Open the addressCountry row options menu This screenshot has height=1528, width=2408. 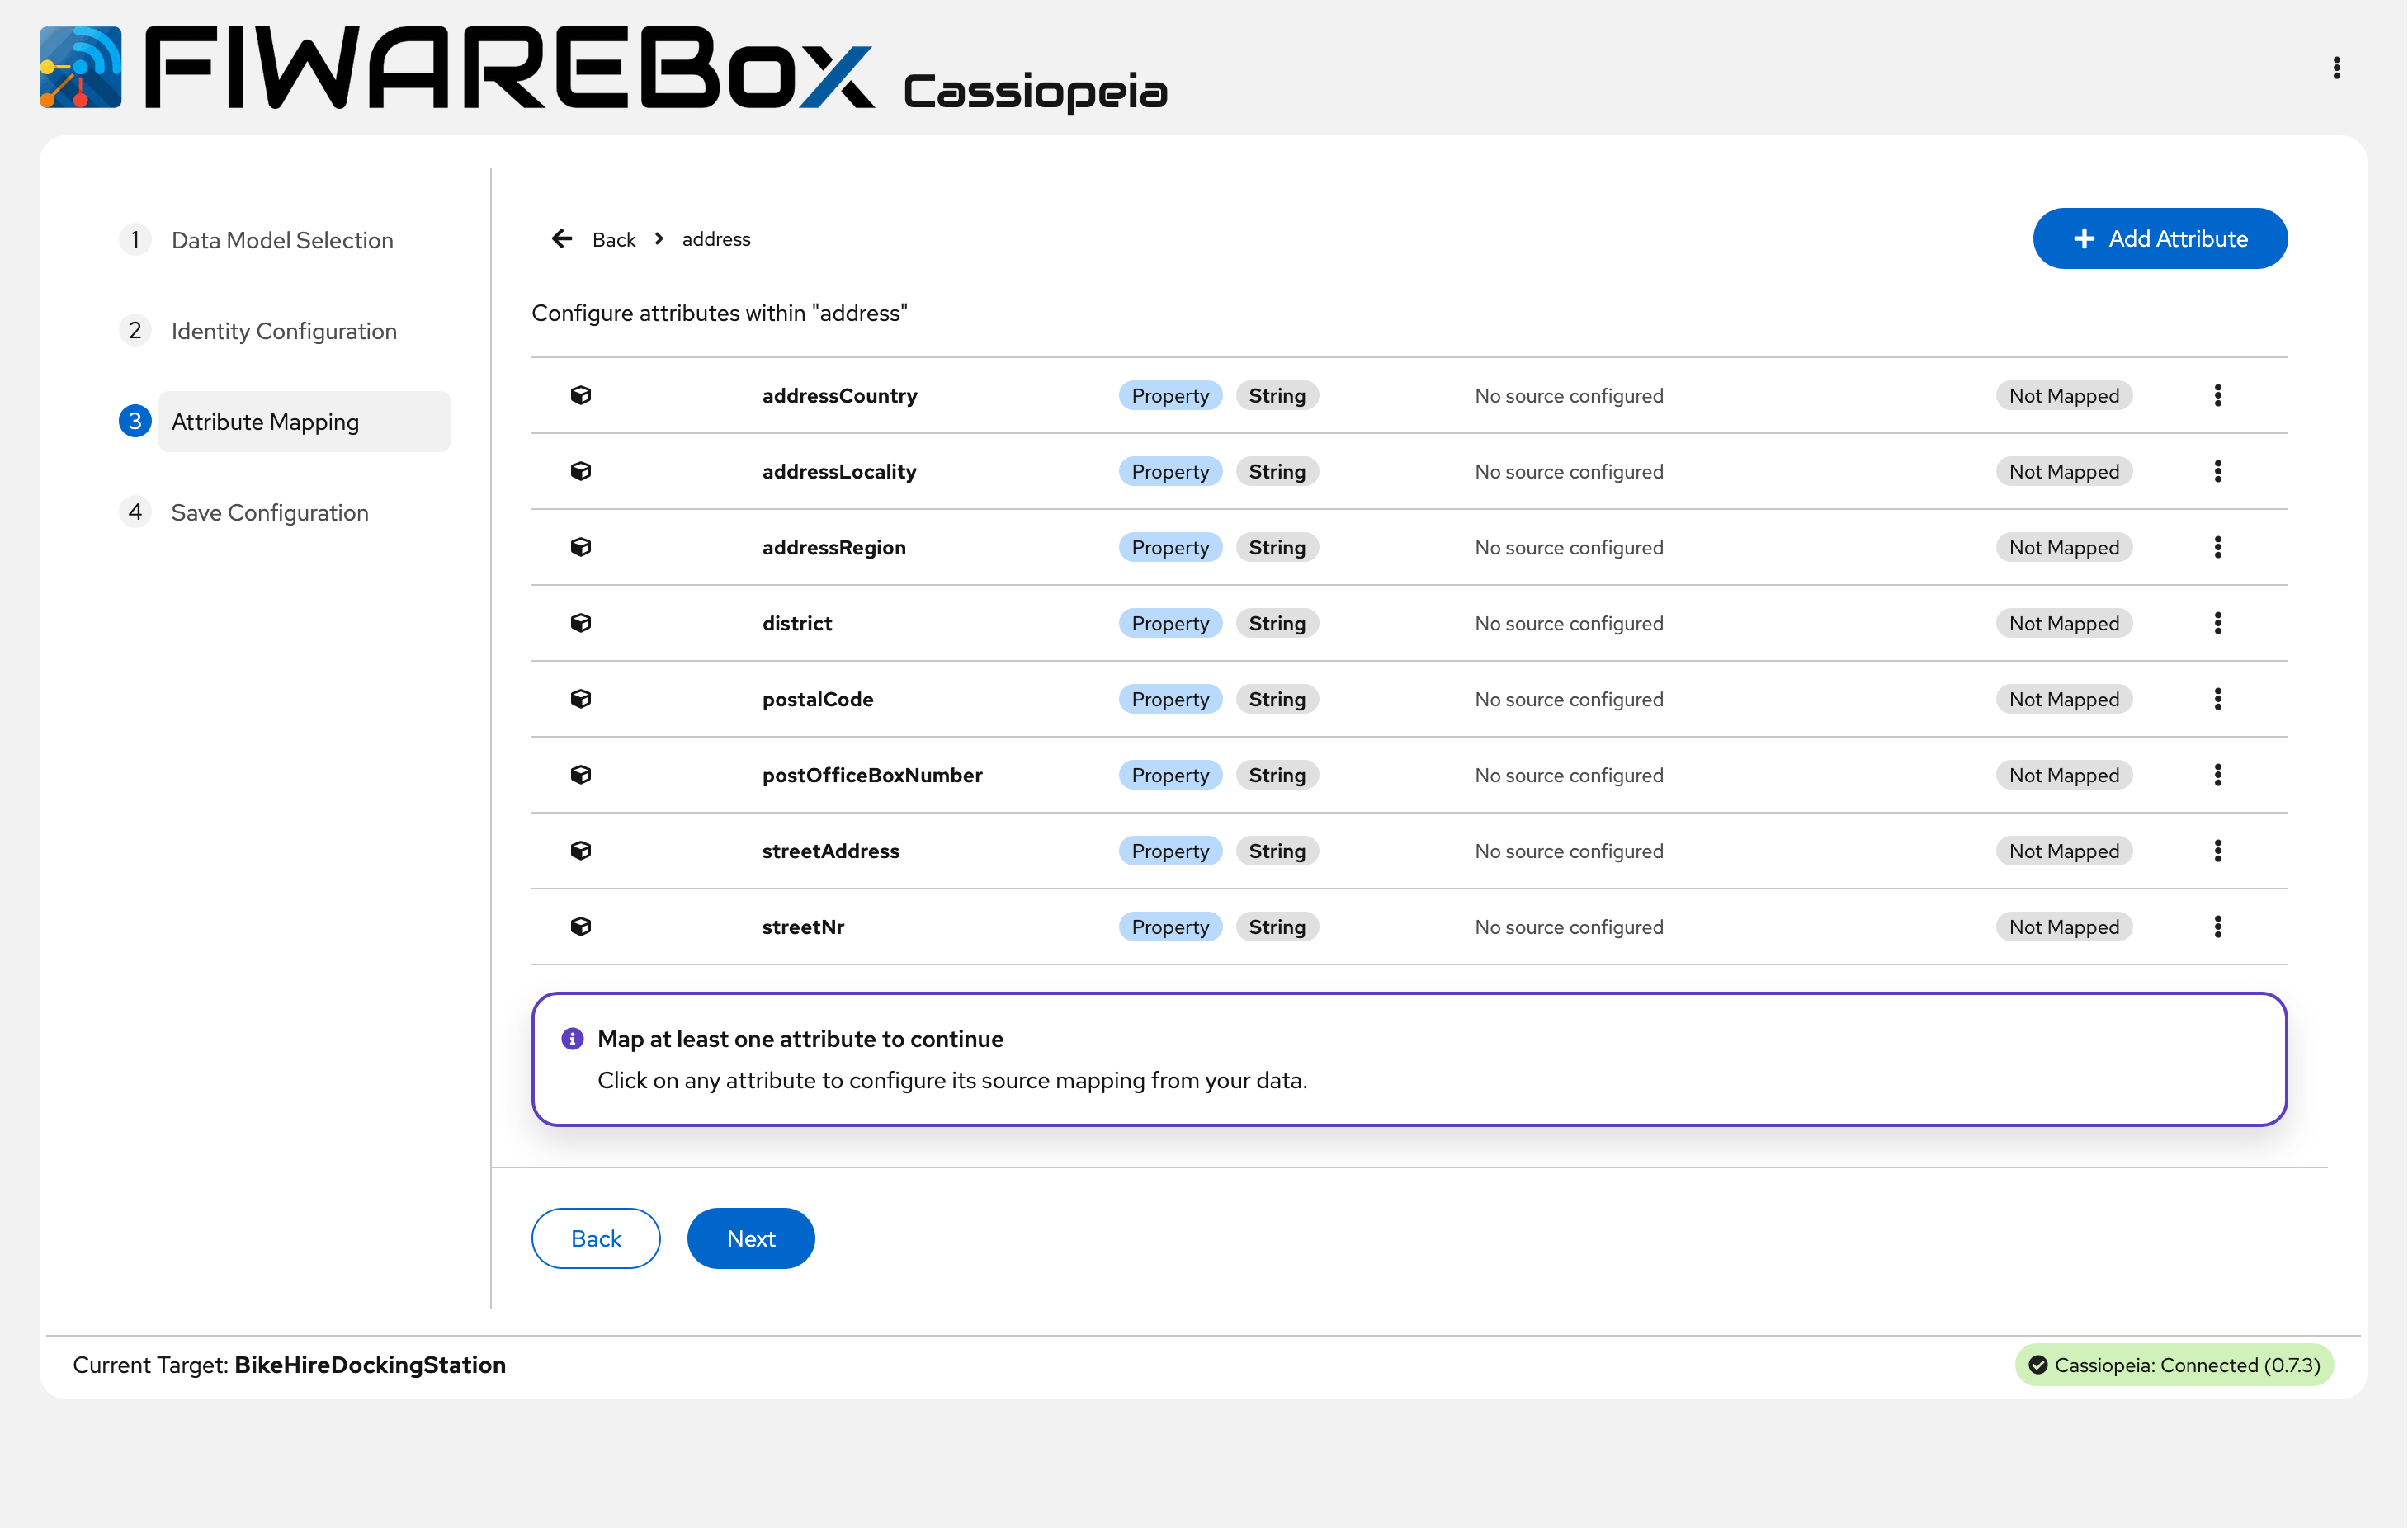click(2217, 395)
